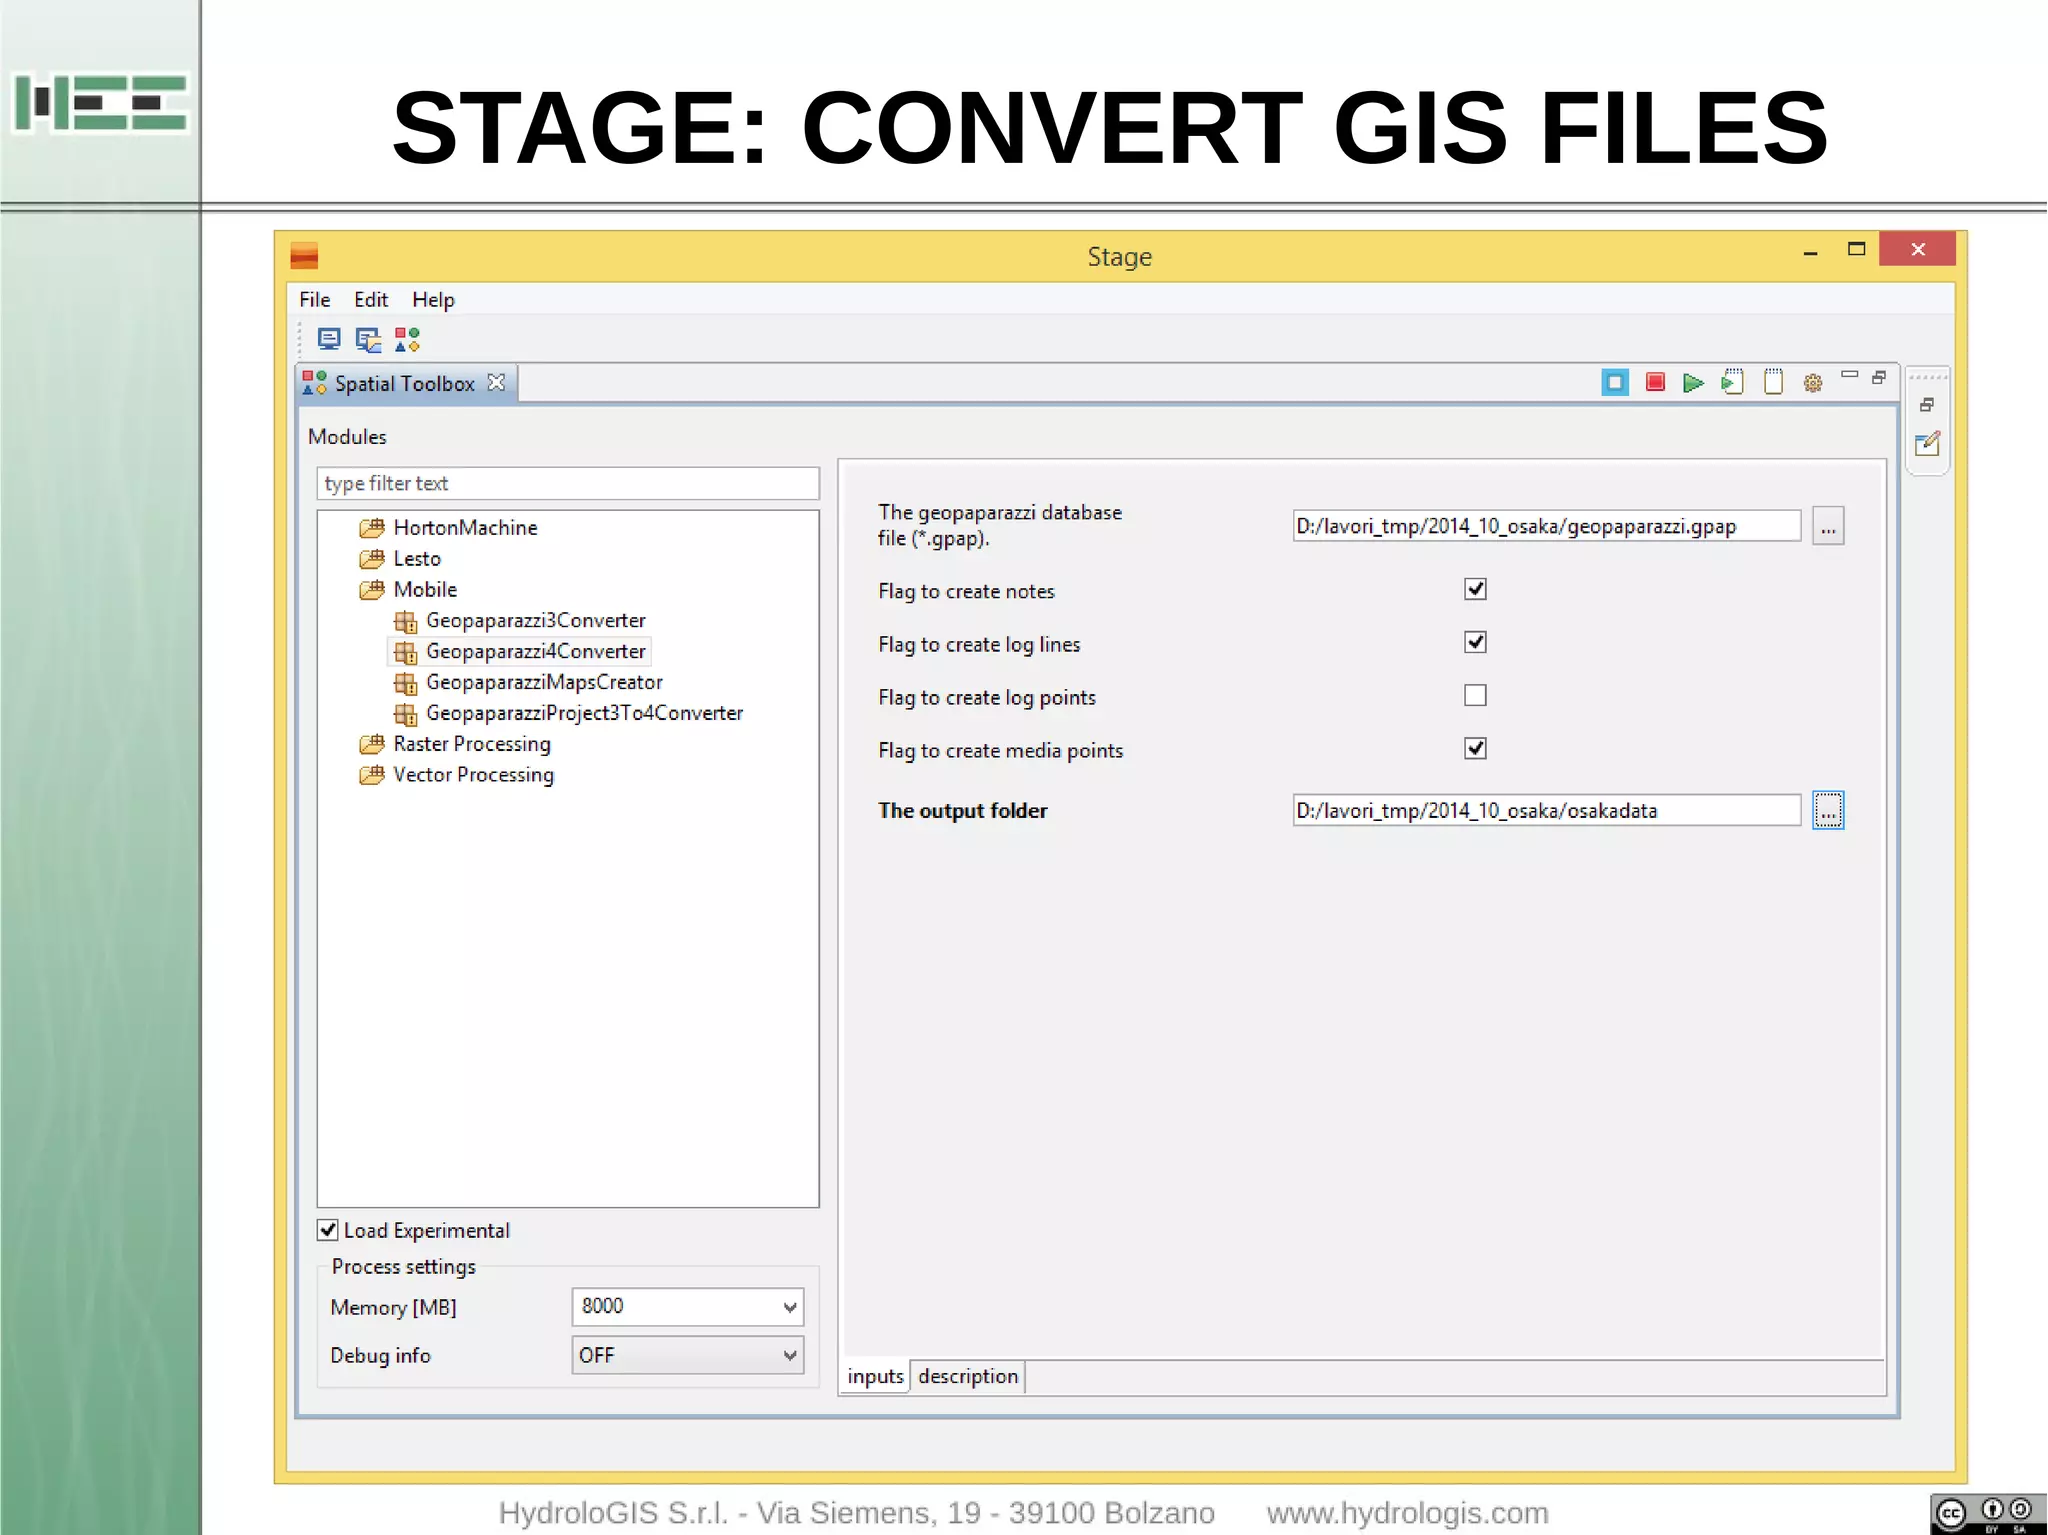Click the edit note icon in right side panel

(1927, 444)
